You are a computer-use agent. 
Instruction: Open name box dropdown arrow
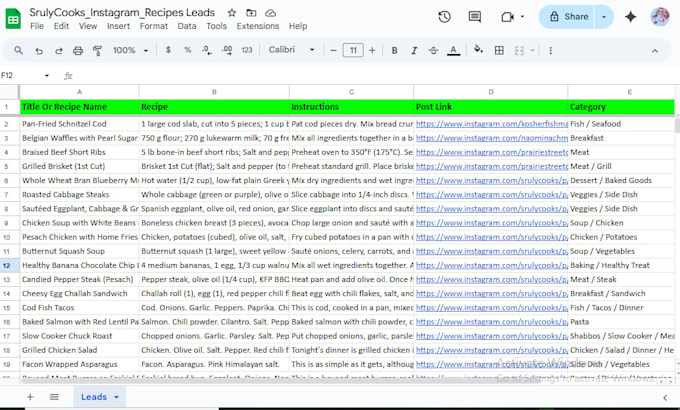click(47, 75)
